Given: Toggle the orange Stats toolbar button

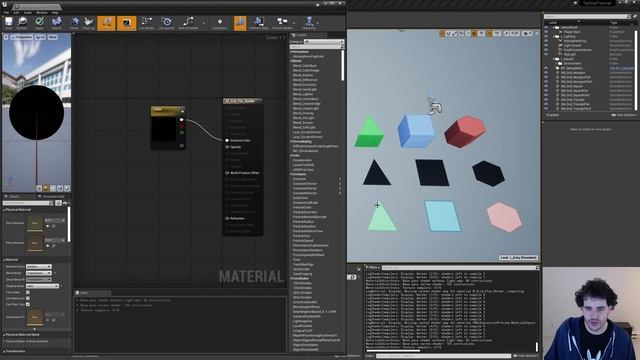Looking at the screenshot, I should (240, 23).
